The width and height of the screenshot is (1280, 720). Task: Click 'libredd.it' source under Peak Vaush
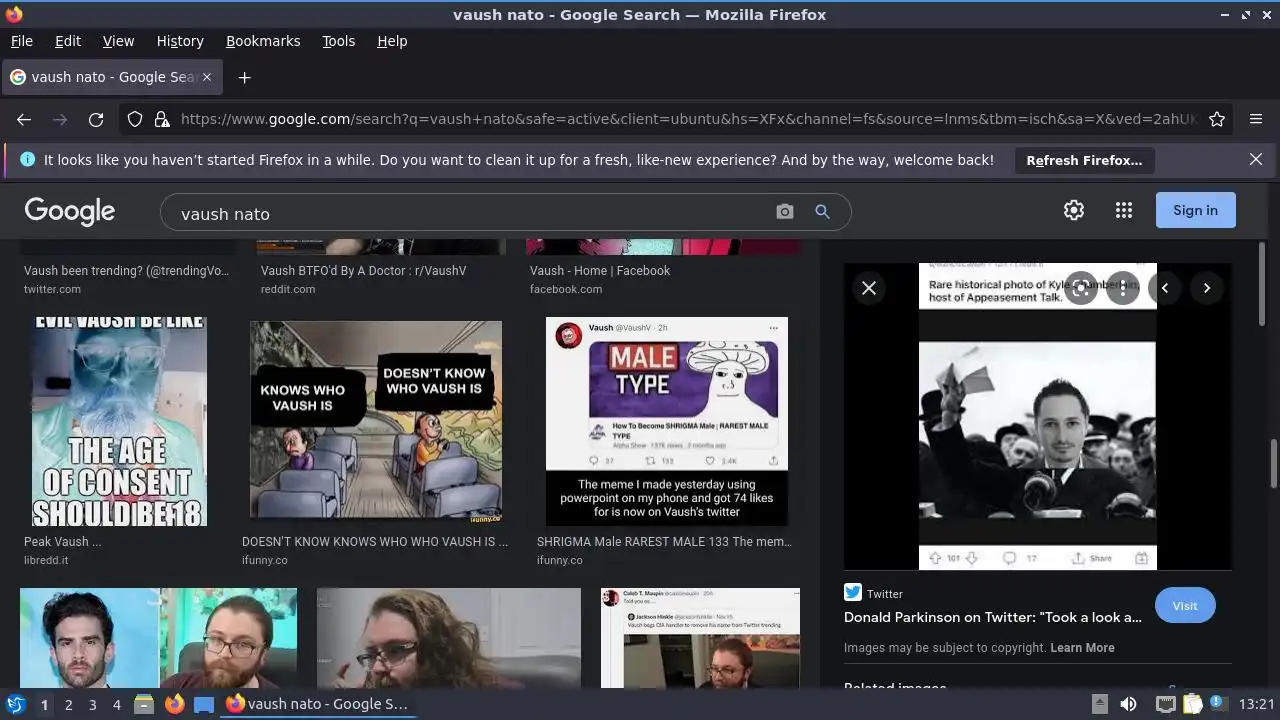coord(46,560)
